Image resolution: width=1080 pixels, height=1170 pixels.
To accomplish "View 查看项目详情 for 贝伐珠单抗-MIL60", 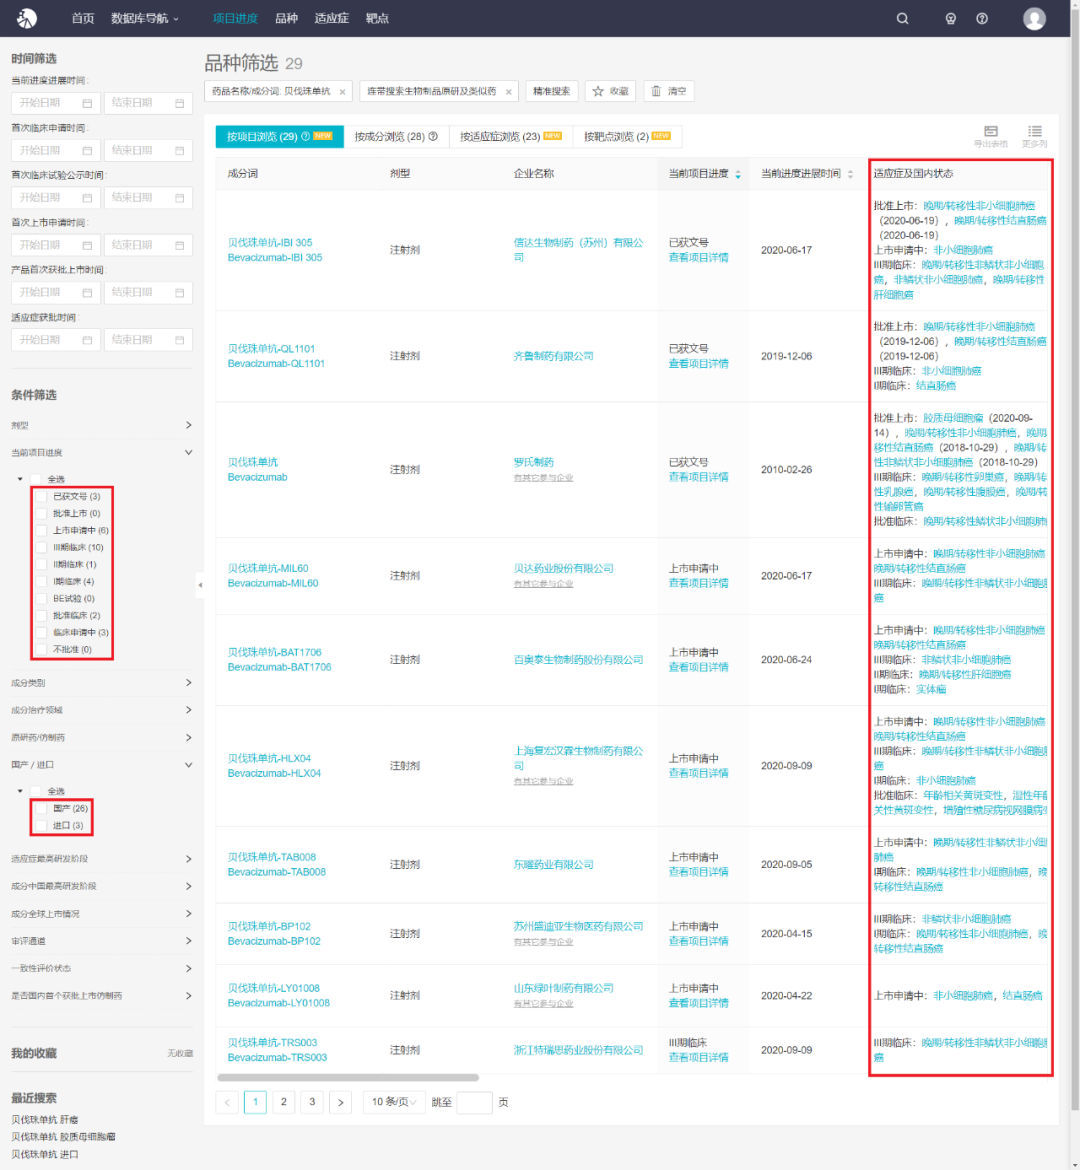I will (x=698, y=584).
